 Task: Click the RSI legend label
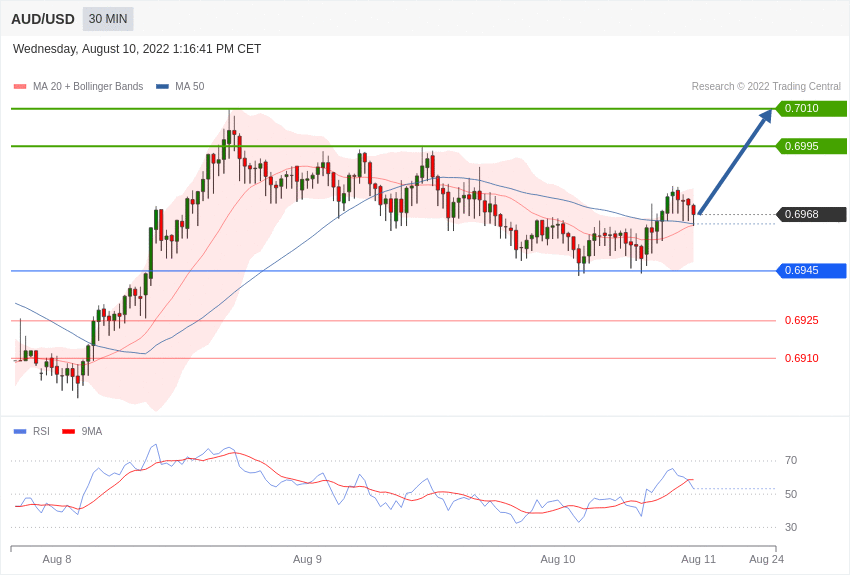tap(41, 431)
